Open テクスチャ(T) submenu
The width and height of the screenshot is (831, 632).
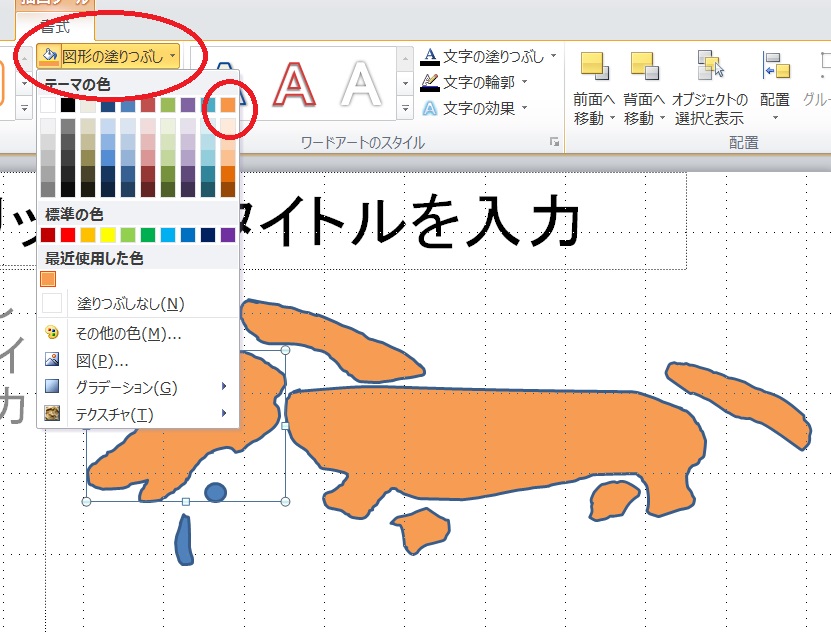coord(138,414)
